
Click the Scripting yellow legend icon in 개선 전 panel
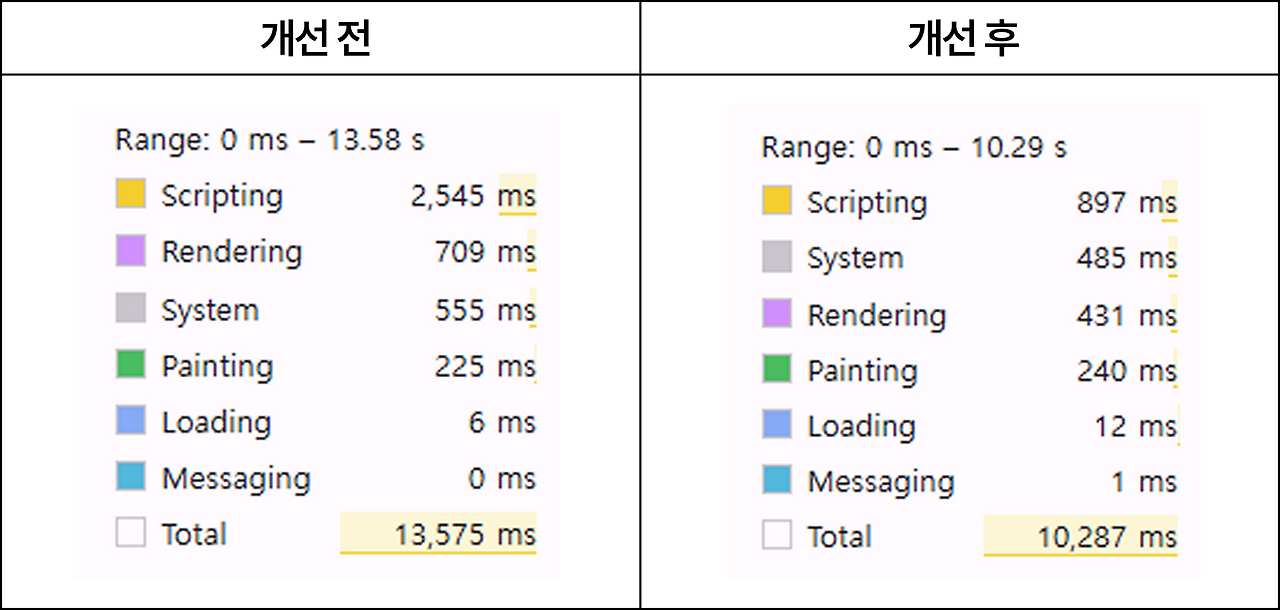131,195
